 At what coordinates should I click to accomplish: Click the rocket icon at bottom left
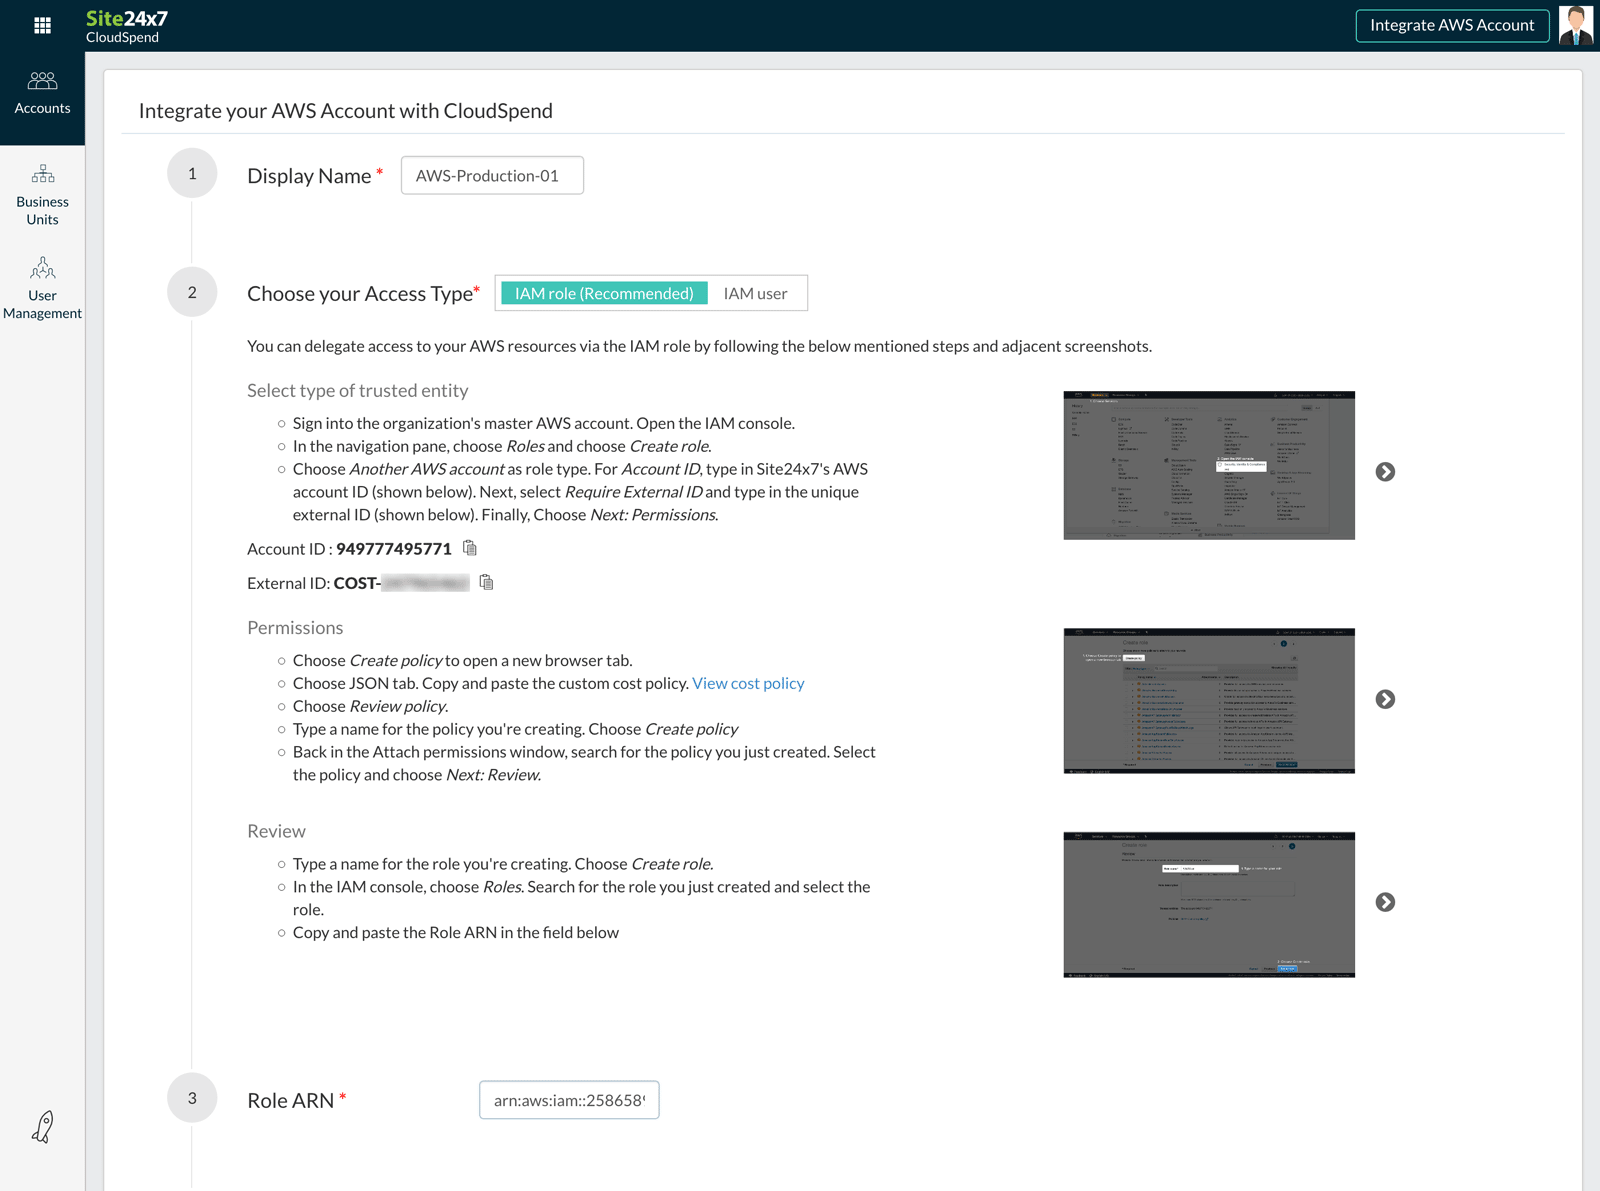tap(41, 1127)
